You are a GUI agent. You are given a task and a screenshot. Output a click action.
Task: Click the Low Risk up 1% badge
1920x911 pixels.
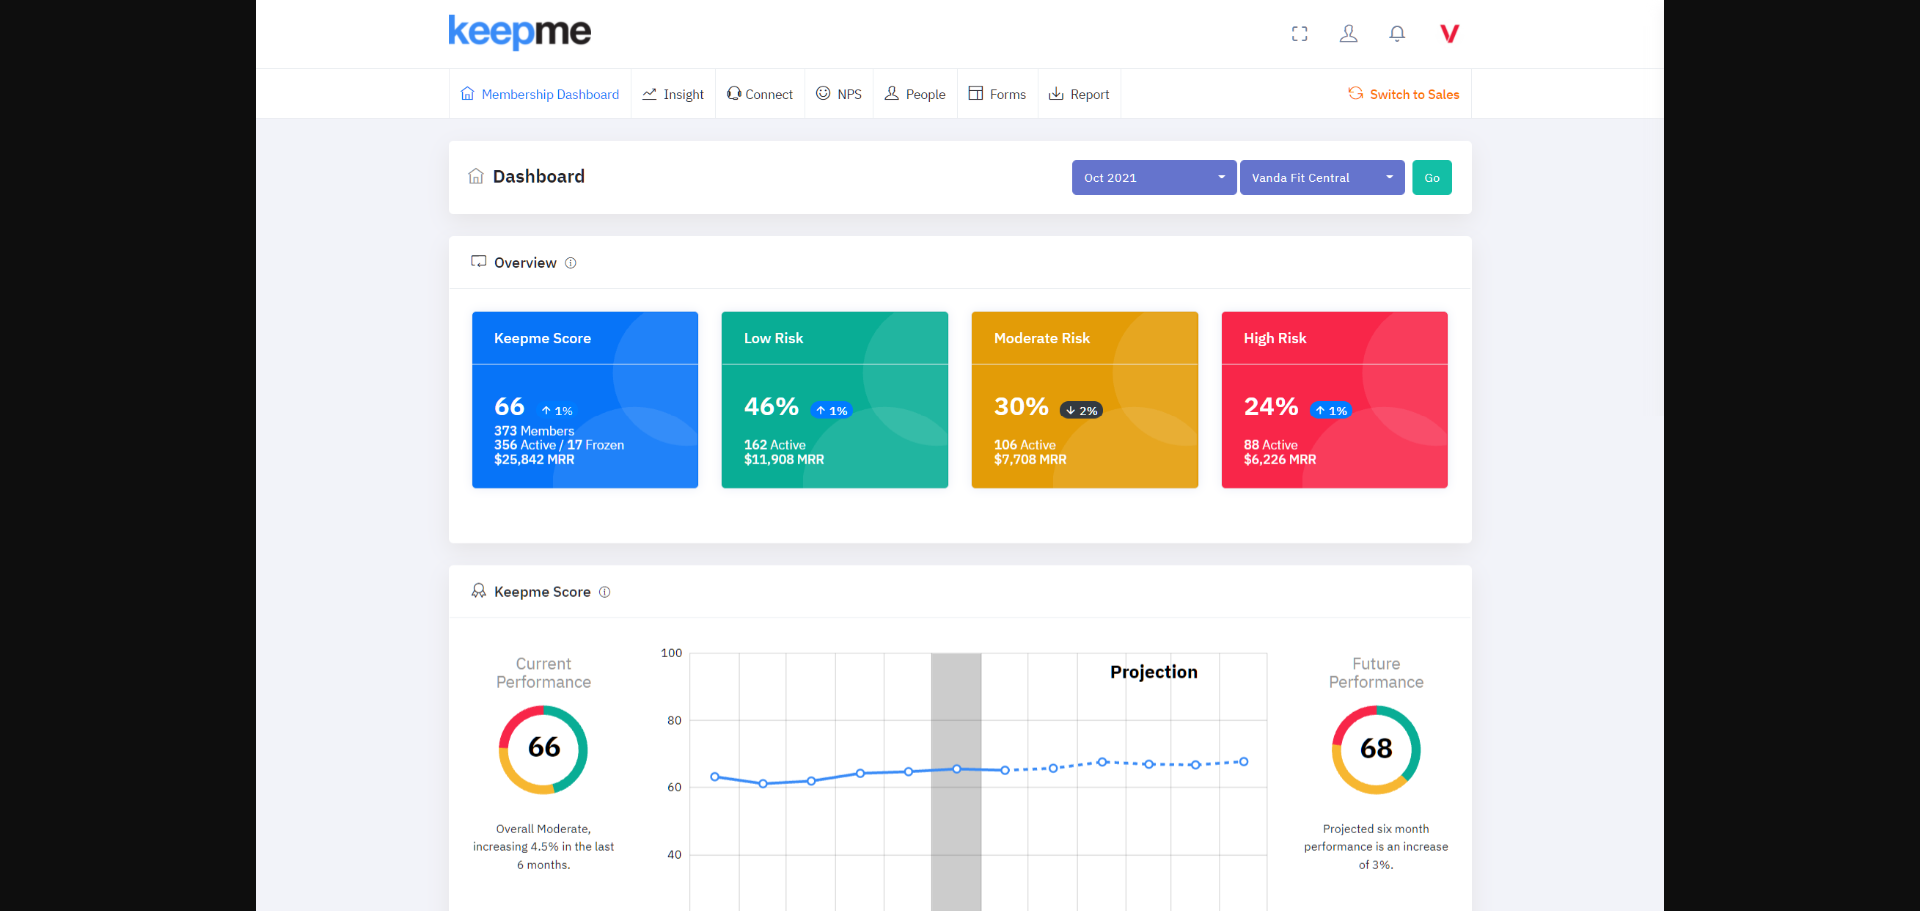[831, 410]
